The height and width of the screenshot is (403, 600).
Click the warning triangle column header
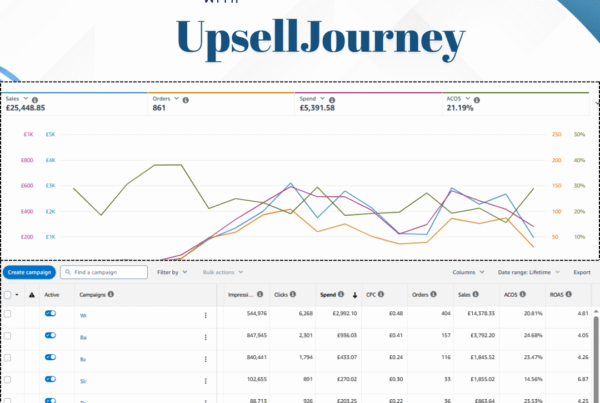point(32,295)
